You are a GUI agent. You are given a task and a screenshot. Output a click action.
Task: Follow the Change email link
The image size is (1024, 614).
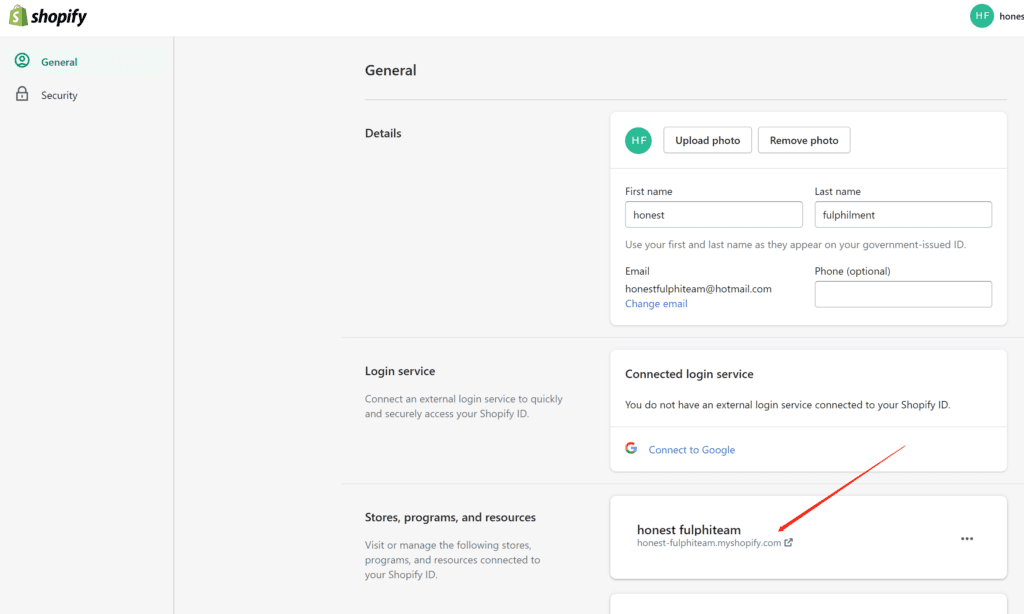[x=656, y=304]
